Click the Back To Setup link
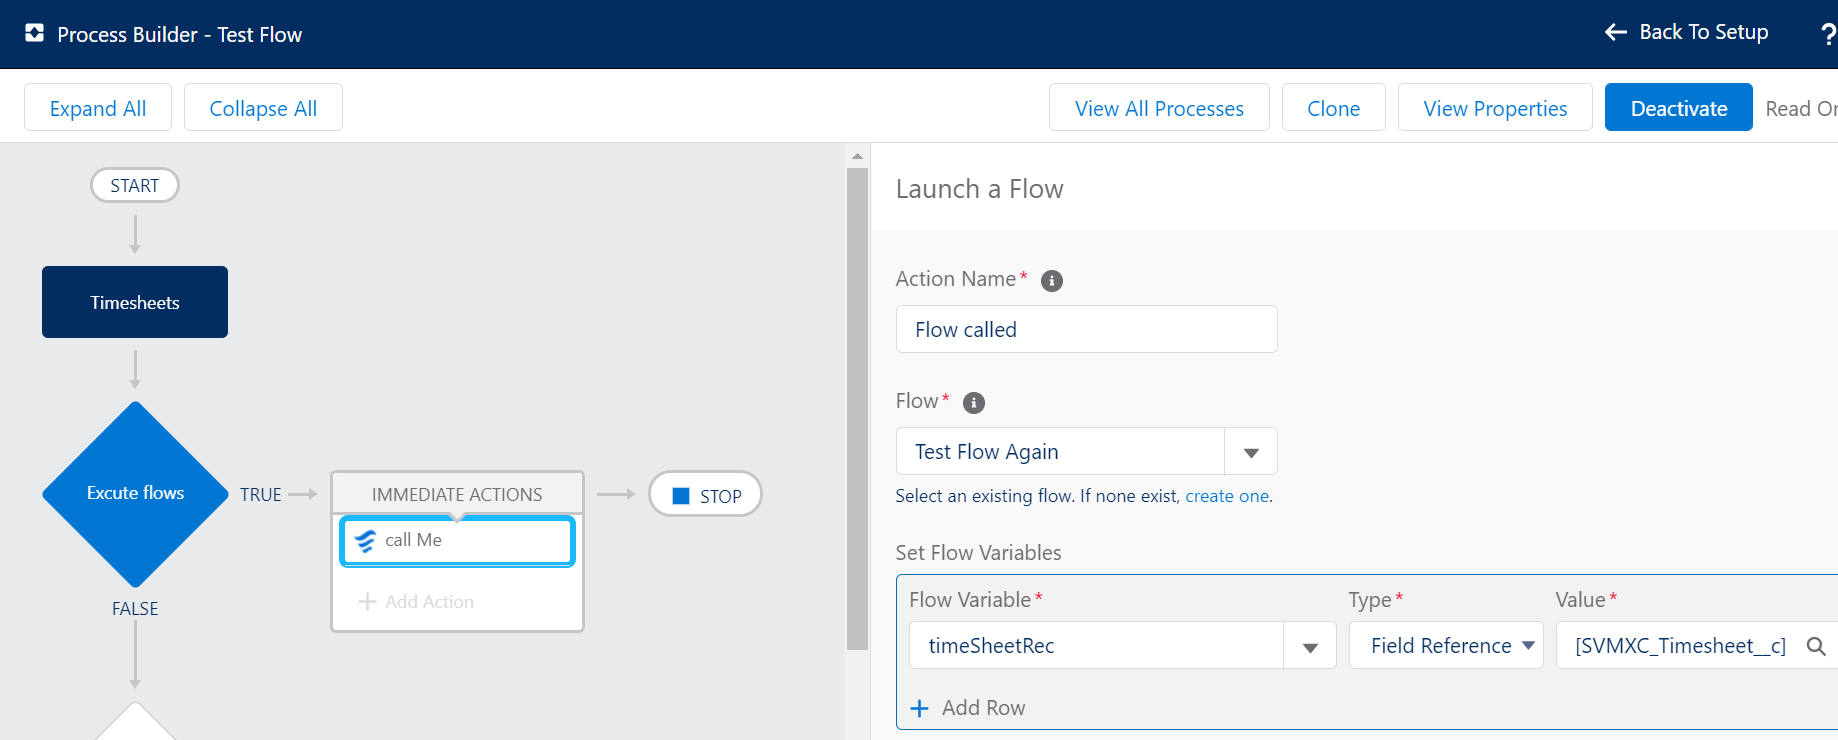Viewport: 1838px width, 740px height. point(1687,32)
